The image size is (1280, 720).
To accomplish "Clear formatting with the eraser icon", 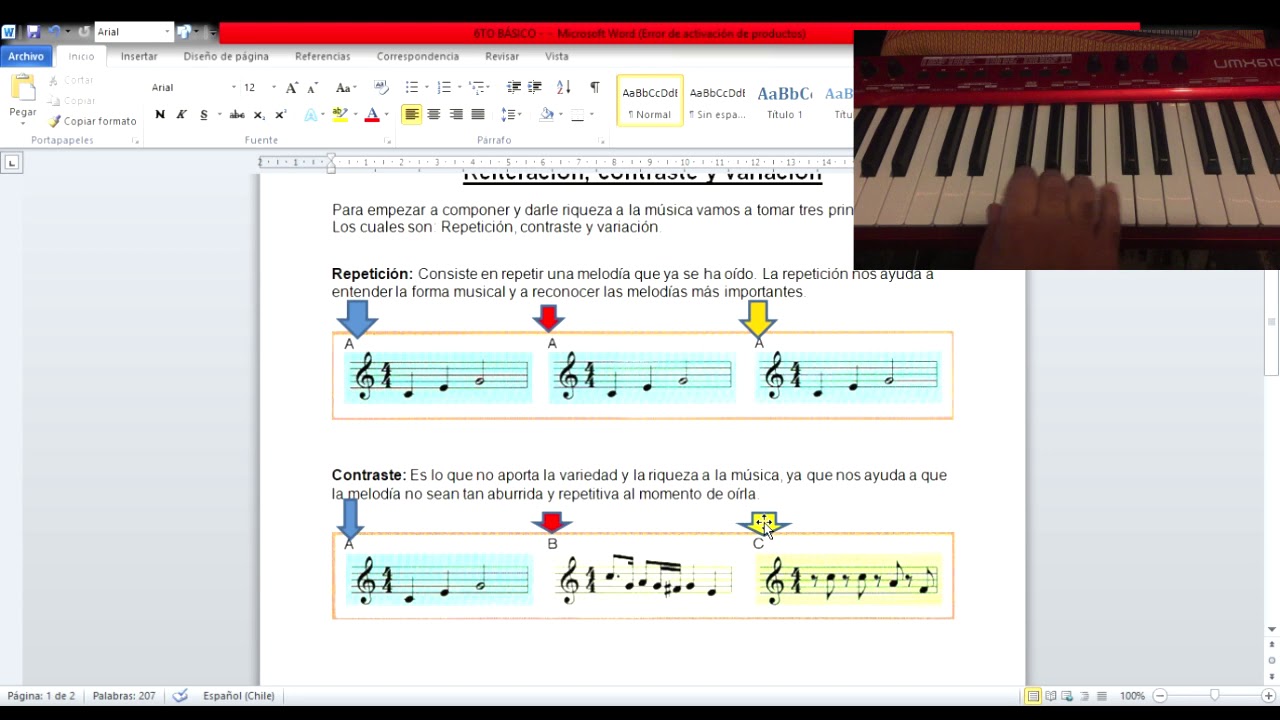I will tap(381, 88).
